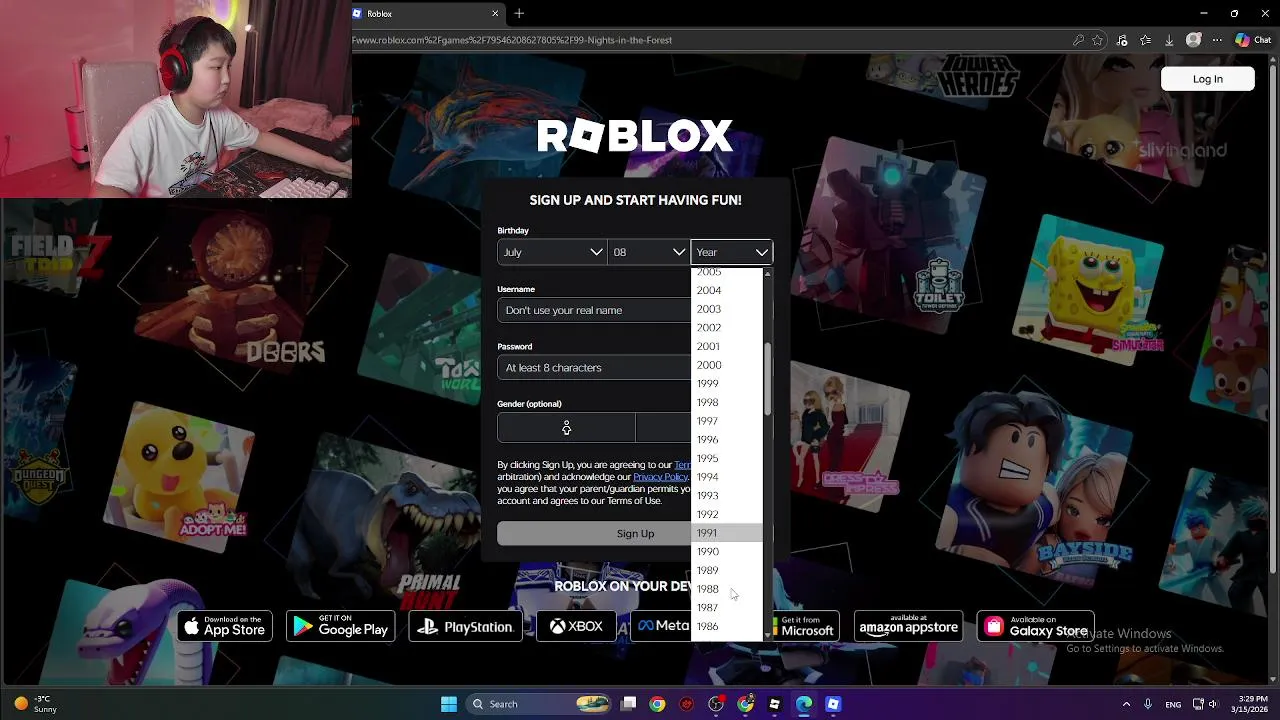1280x720 pixels.
Task: Open the weather widget showing Sunny
Action: 36,704
